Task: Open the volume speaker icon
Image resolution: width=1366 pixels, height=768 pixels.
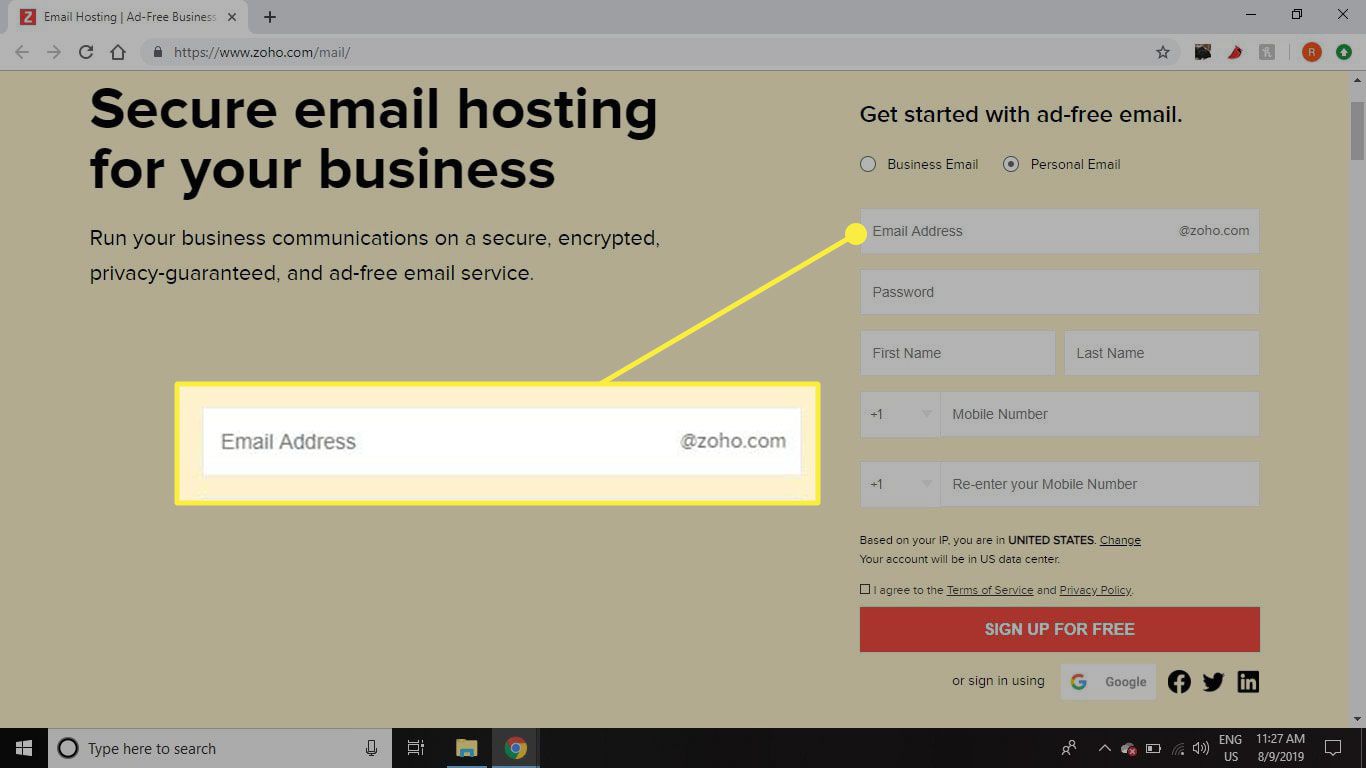Action: tap(1201, 748)
